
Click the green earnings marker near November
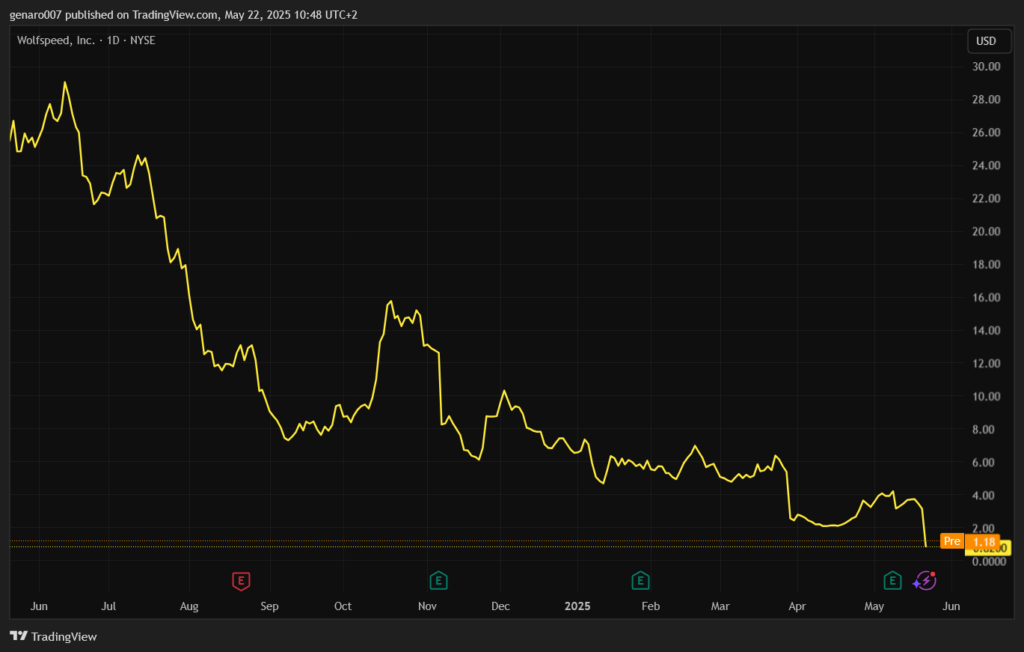point(437,580)
